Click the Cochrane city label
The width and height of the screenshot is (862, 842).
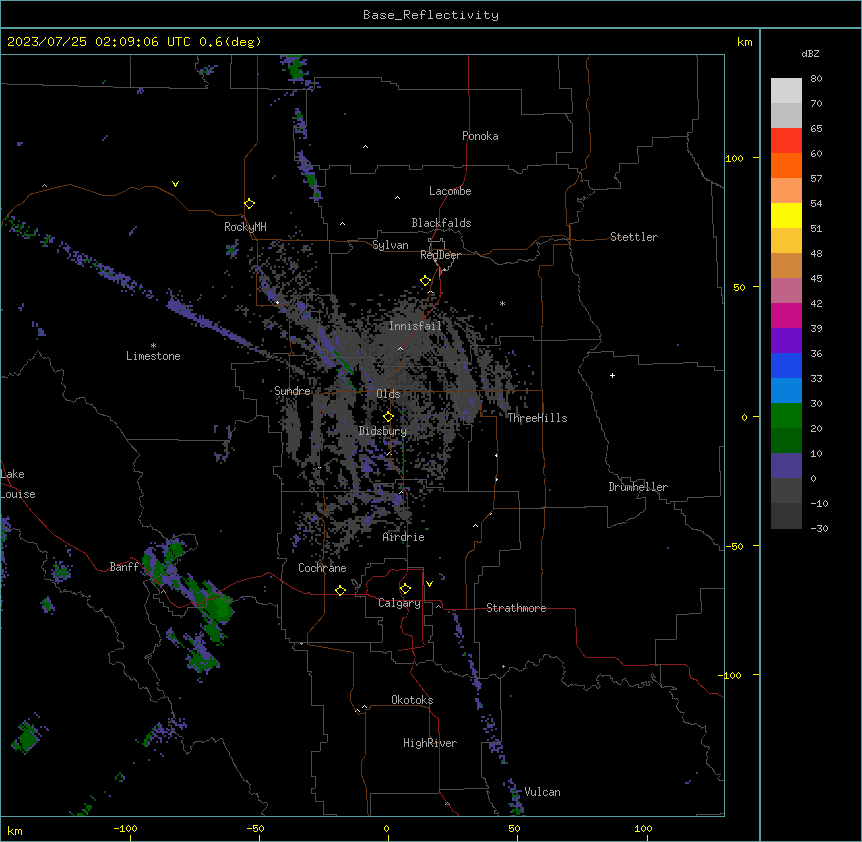pos(322,568)
